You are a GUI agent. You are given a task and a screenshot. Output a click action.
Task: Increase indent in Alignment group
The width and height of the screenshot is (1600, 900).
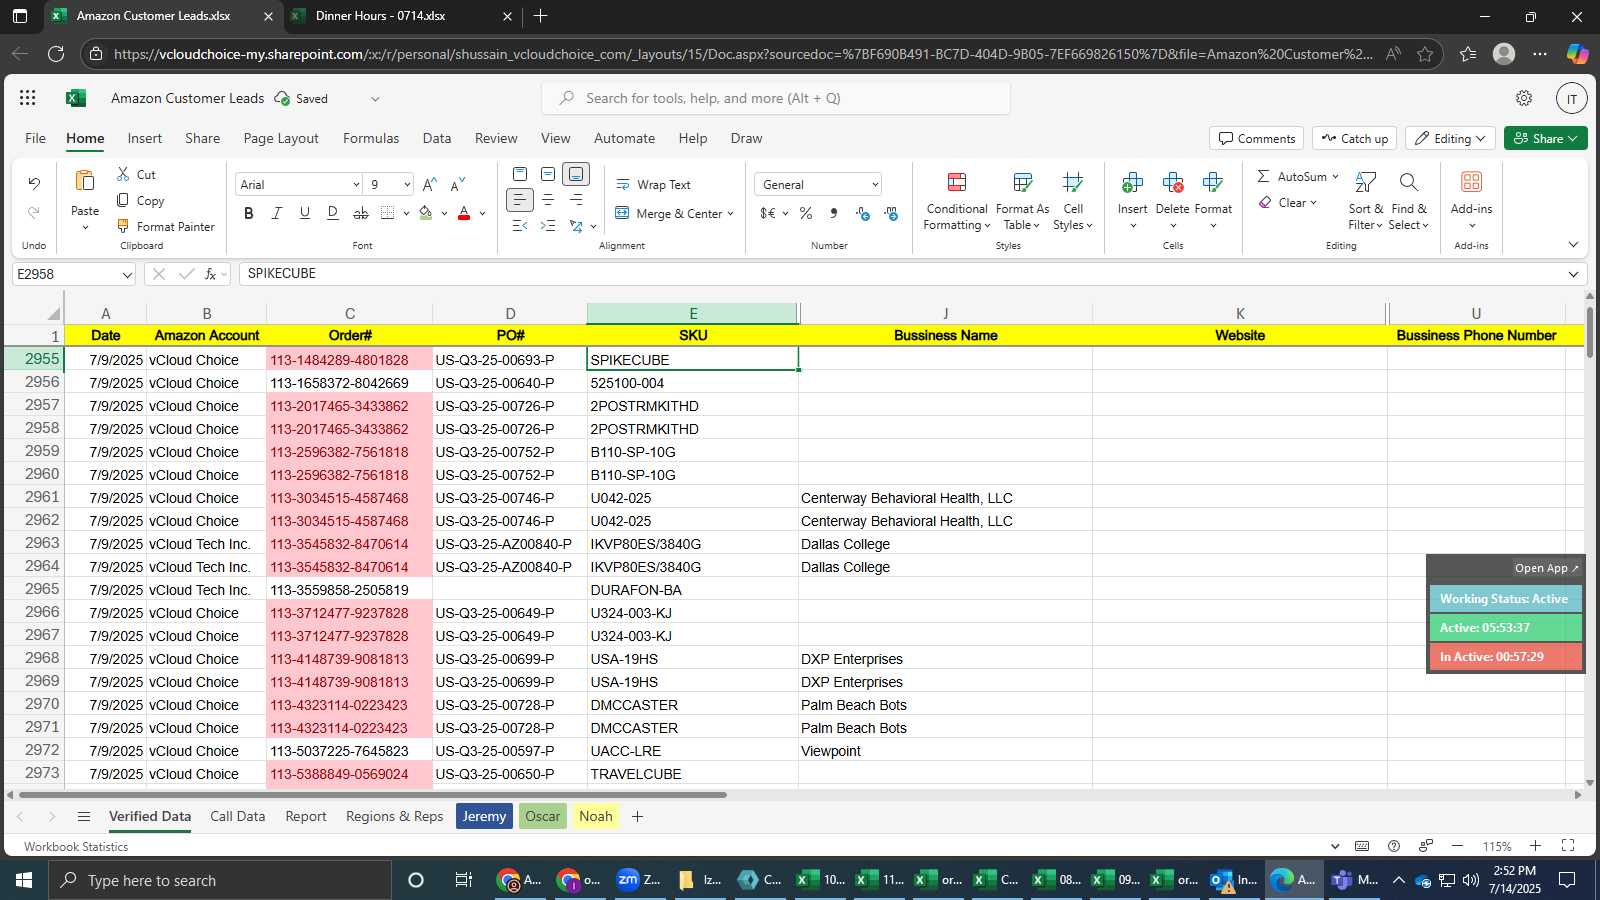(x=548, y=226)
